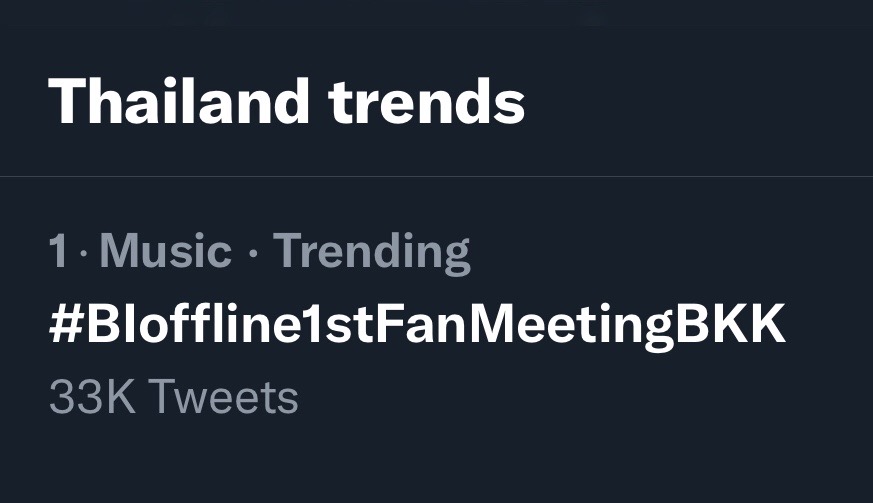Open the first trending item row

click(436, 323)
